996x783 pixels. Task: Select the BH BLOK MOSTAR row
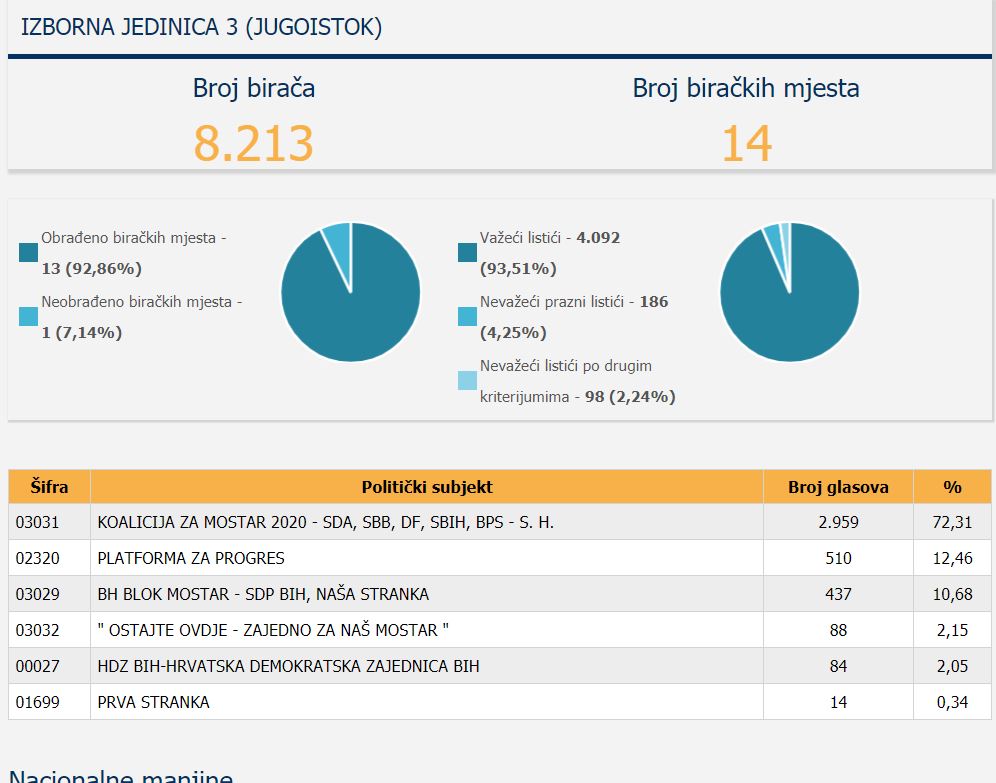click(500, 594)
